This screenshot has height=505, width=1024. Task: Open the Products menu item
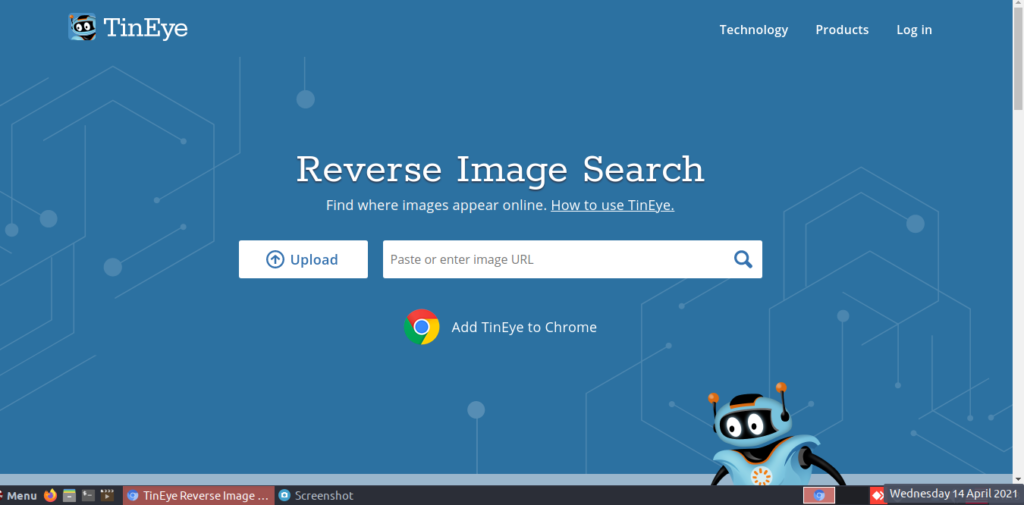tap(842, 29)
